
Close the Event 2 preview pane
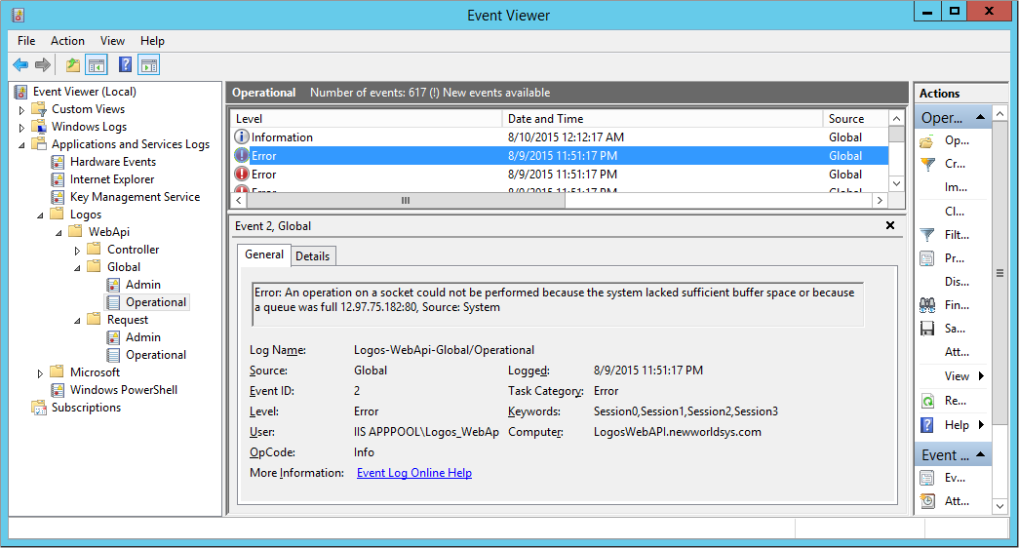890,226
